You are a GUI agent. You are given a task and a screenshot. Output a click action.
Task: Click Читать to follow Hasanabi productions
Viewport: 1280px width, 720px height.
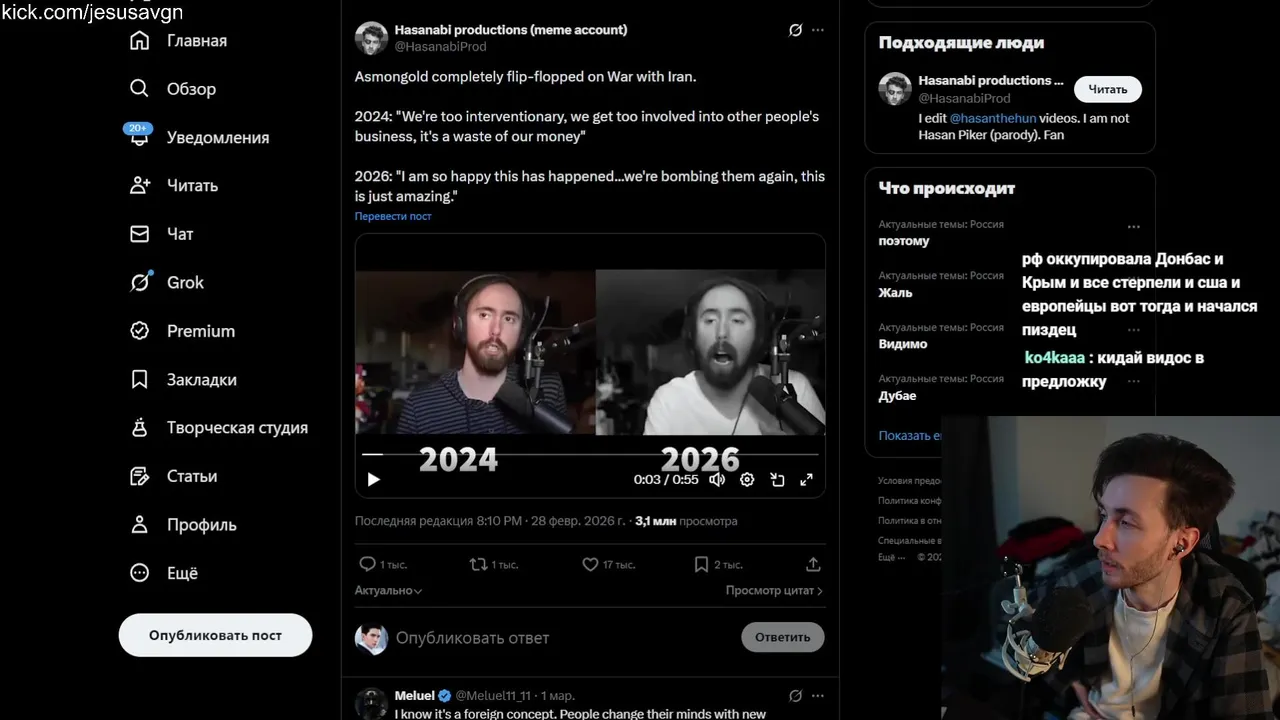[1108, 89]
